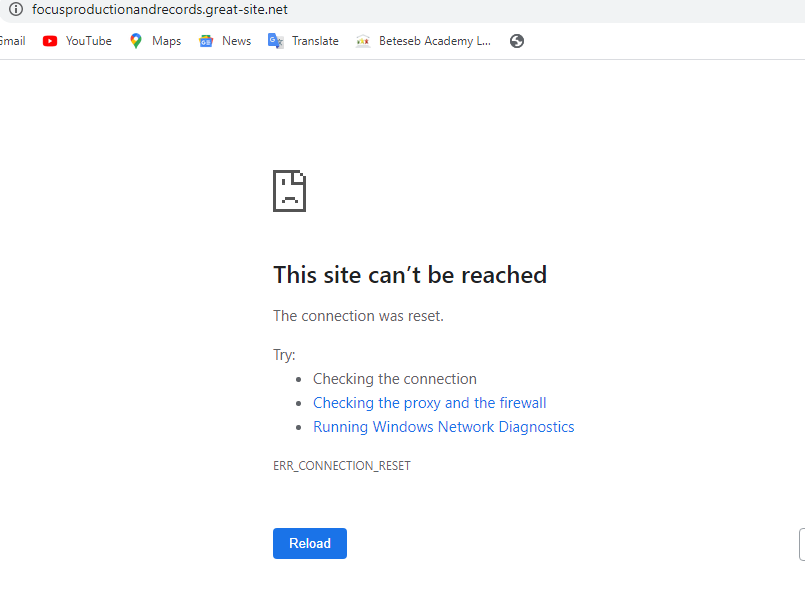Open the Translate bookmark label
The height and width of the screenshot is (601, 805).
315,41
